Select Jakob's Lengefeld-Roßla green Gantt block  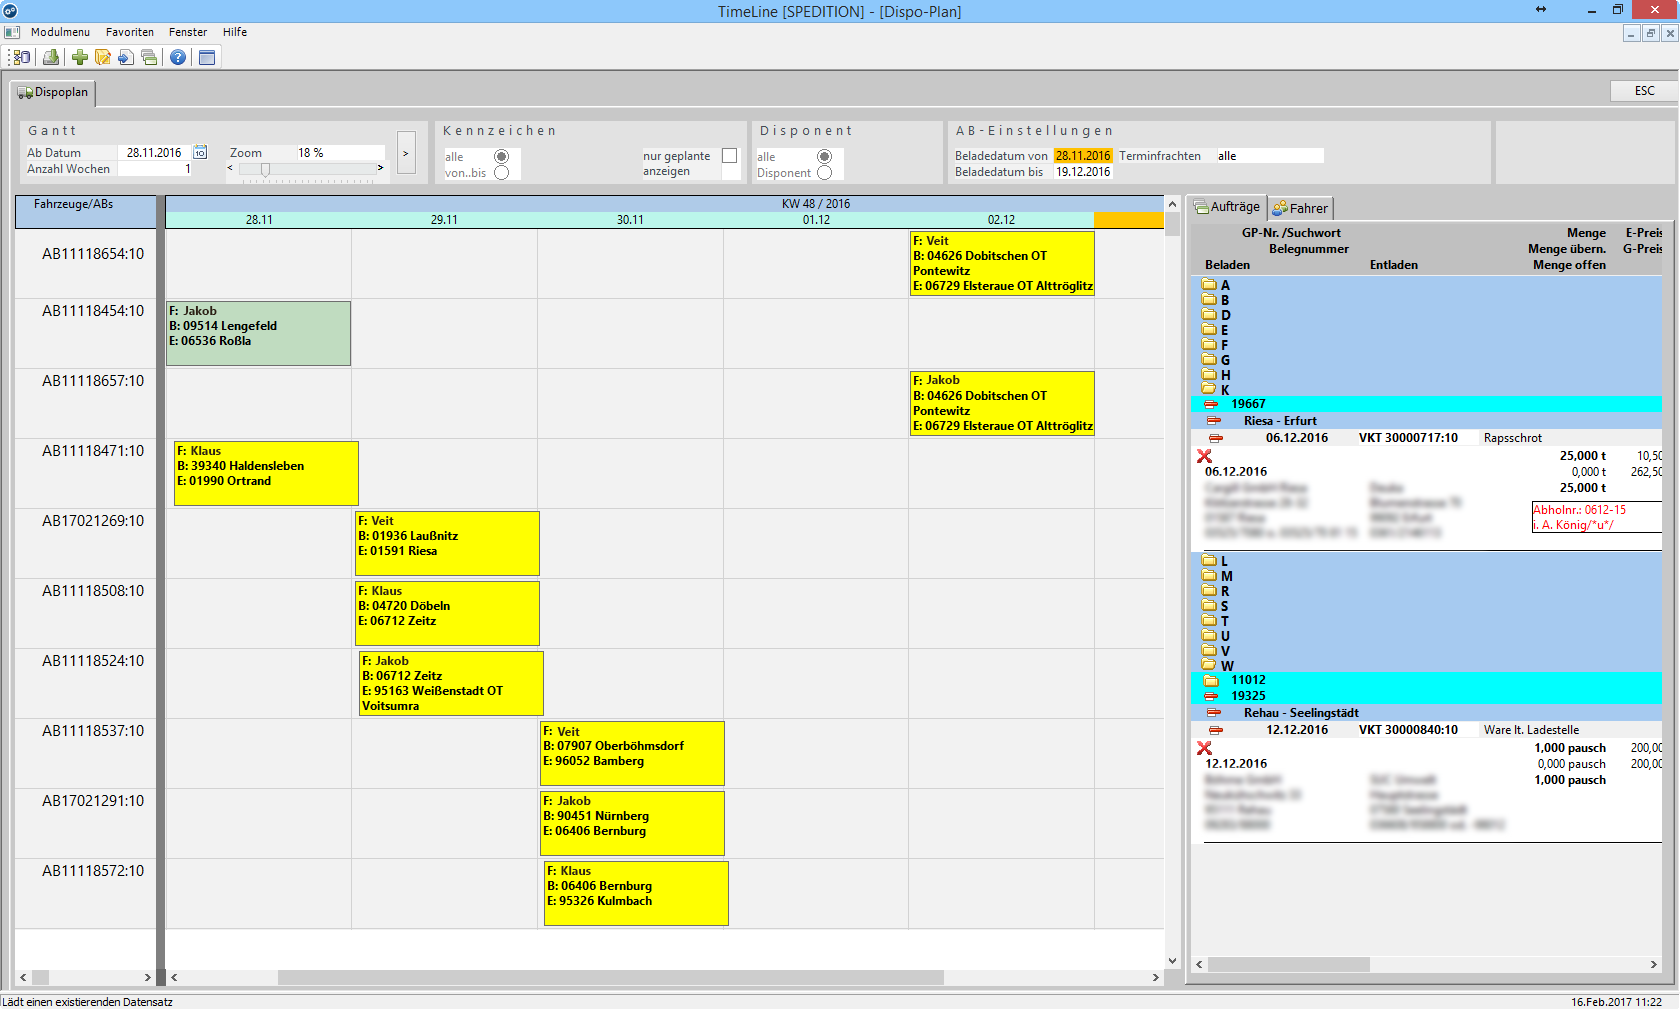click(x=258, y=333)
